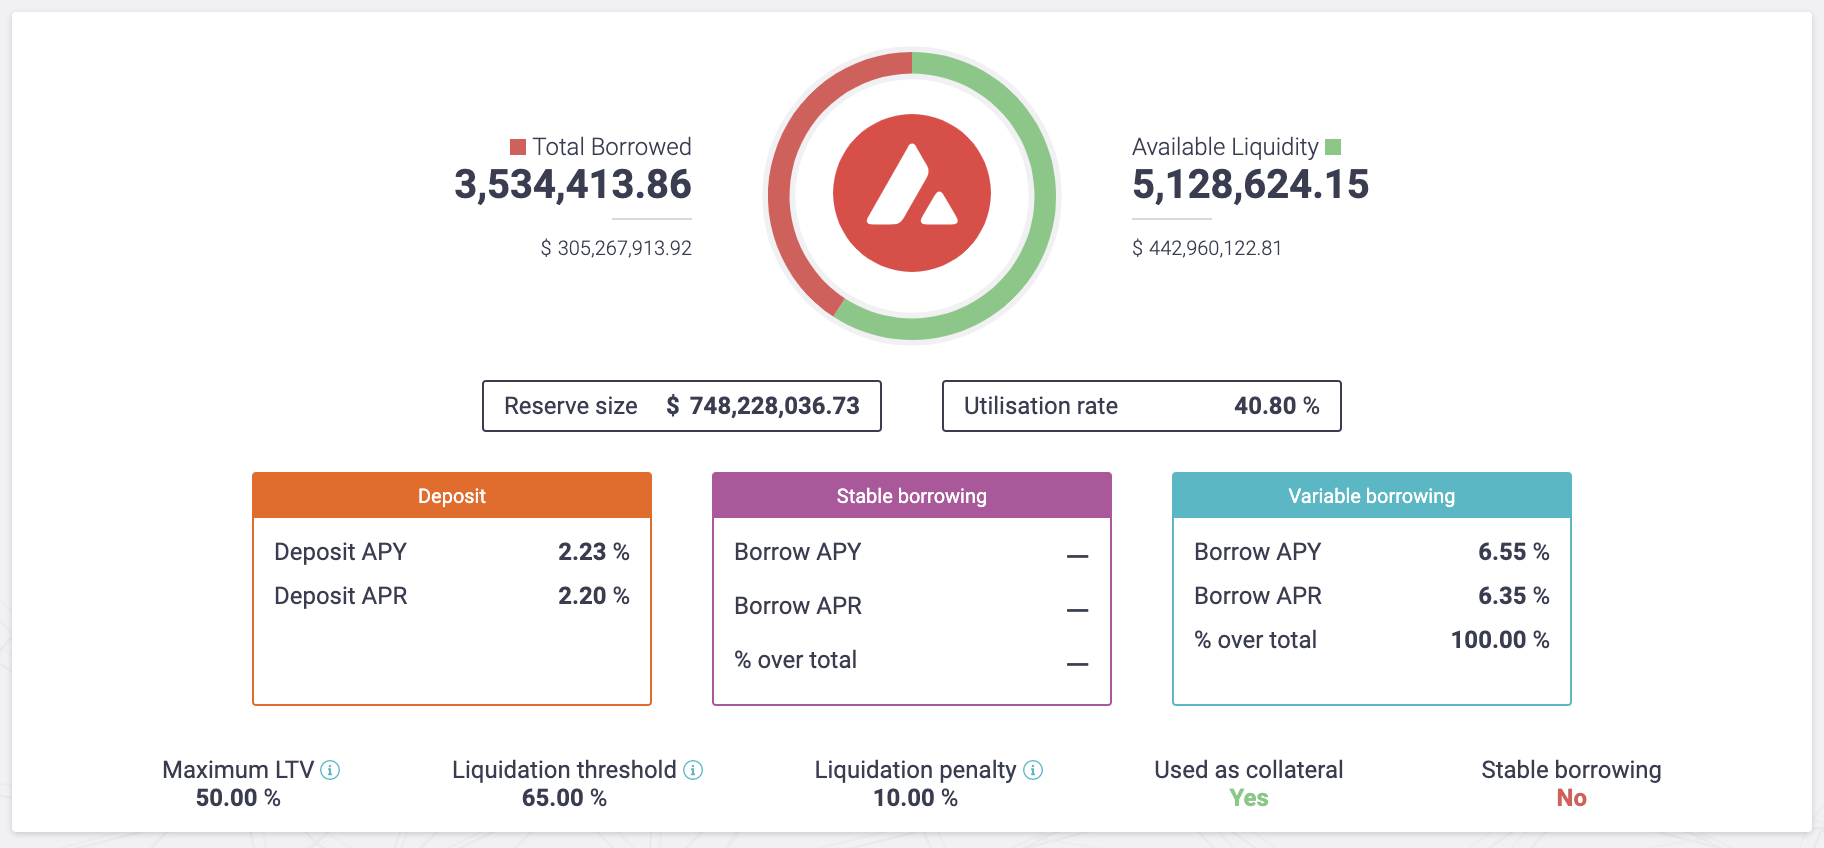
Task: Click the $ 305,267,913.92 amount
Action: 616,248
